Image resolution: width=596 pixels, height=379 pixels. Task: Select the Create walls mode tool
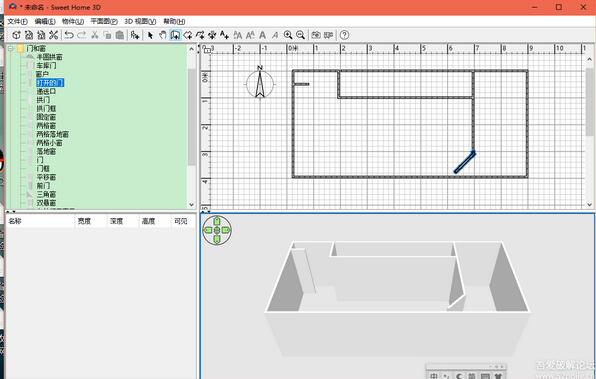(175, 35)
